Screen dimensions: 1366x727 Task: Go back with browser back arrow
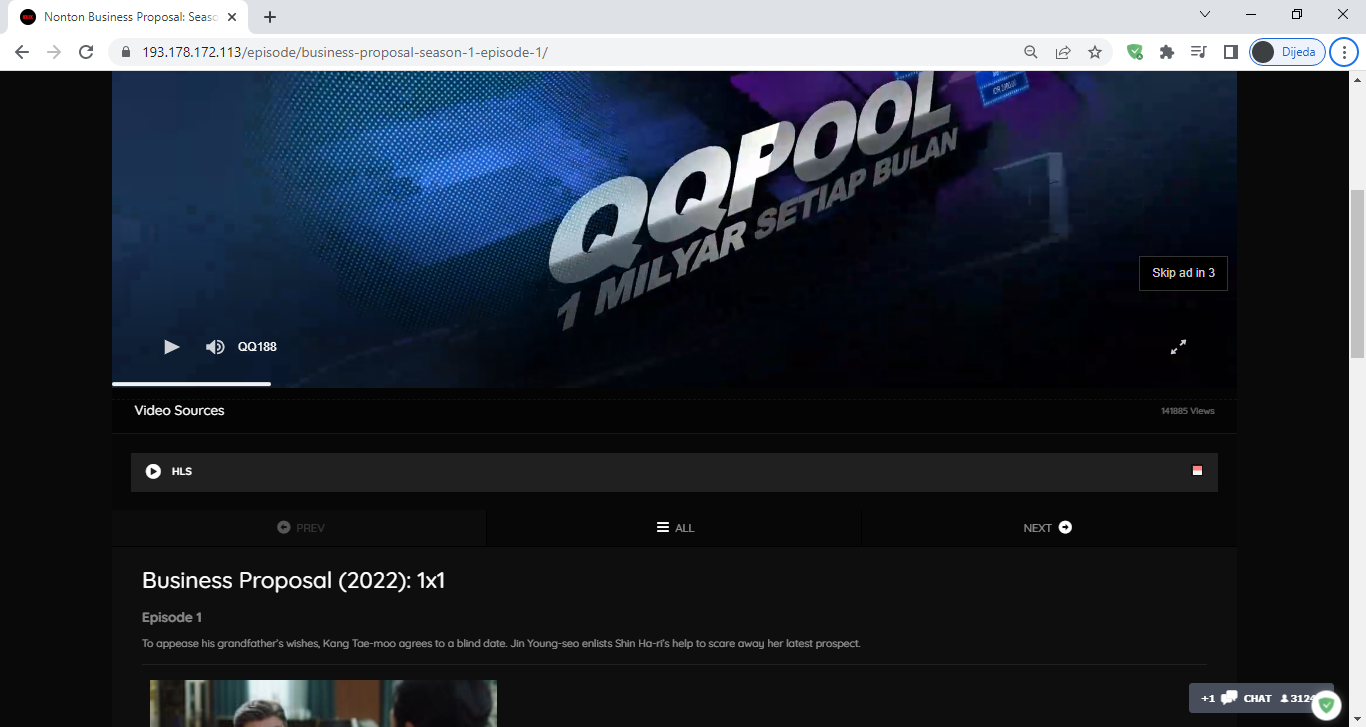point(22,52)
